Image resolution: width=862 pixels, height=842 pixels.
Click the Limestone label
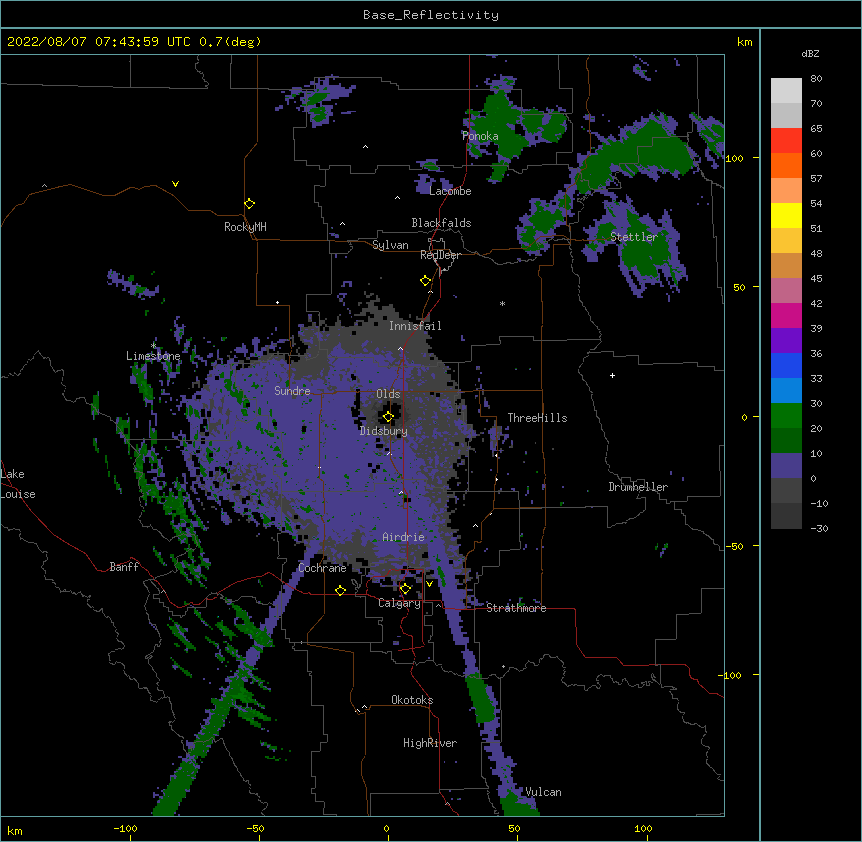click(153, 356)
